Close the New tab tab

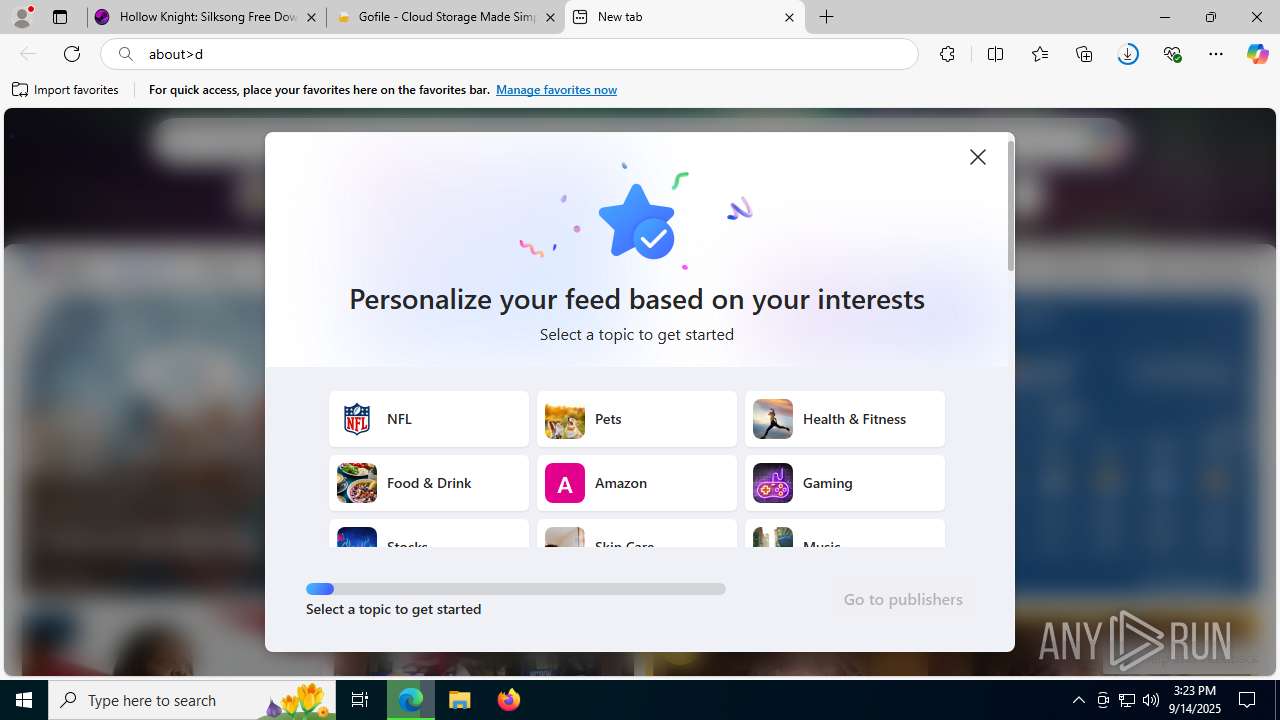(789, 17)
